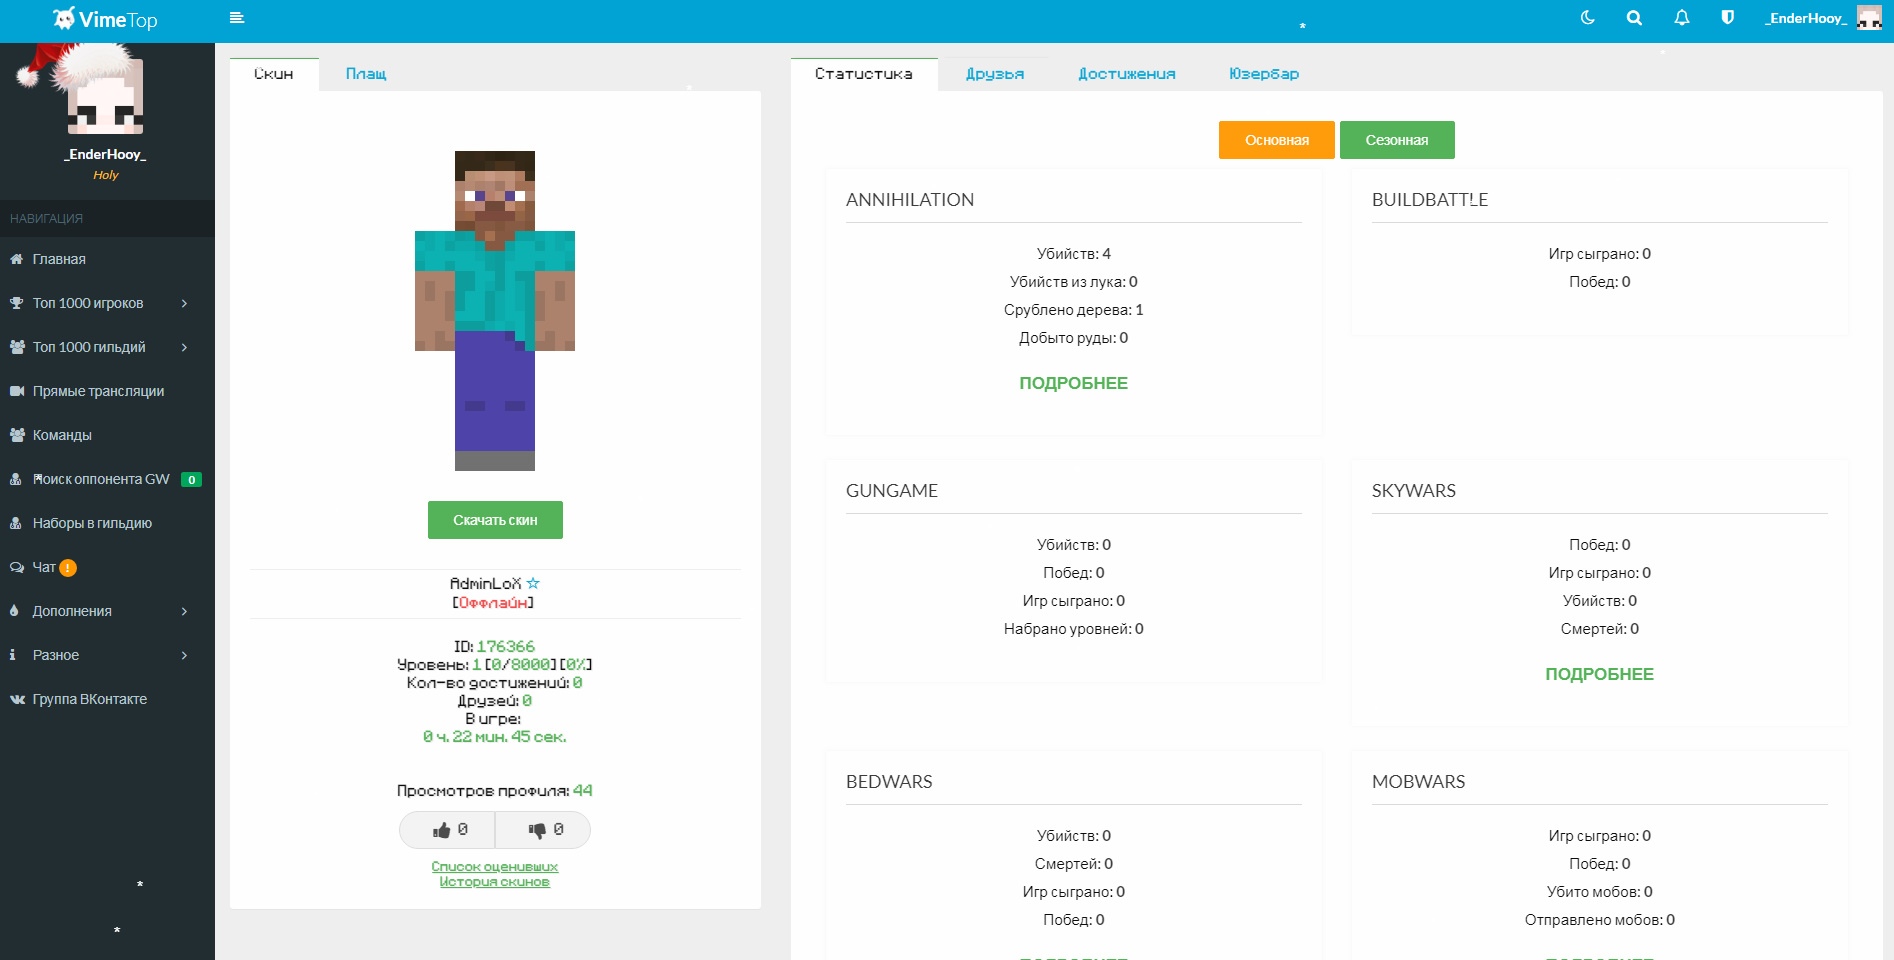Select Основная statistics button
The width and height of the screenshot is (1894, 960).
click(1277, 140)
